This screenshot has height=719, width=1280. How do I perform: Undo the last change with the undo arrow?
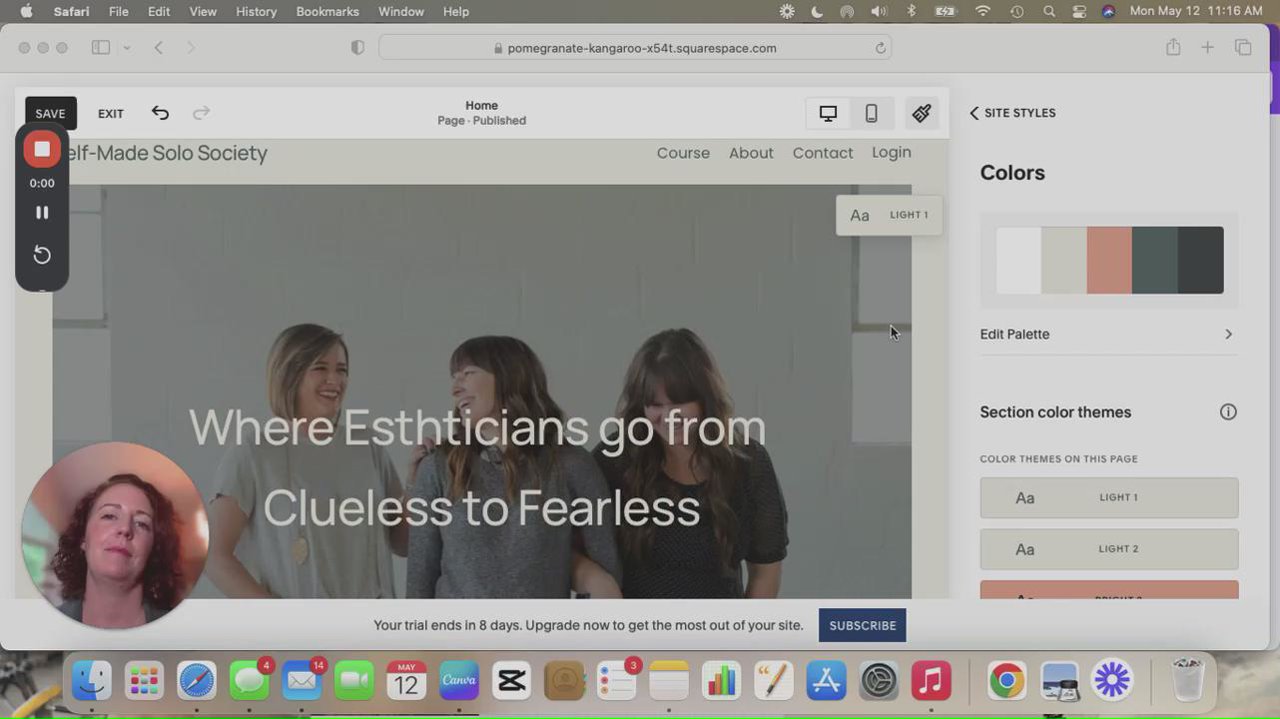(x=160, y=113)
